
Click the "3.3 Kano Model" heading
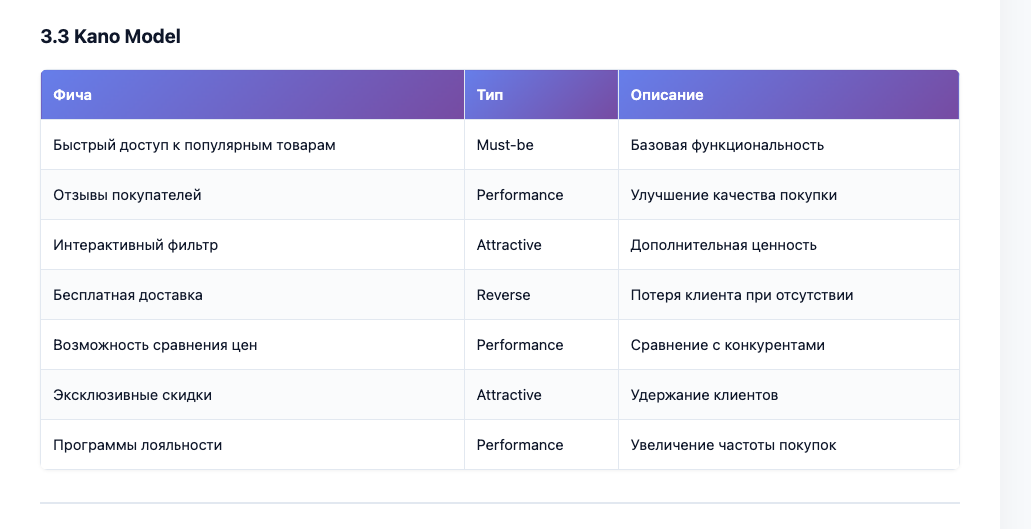(x=110, y=37)
